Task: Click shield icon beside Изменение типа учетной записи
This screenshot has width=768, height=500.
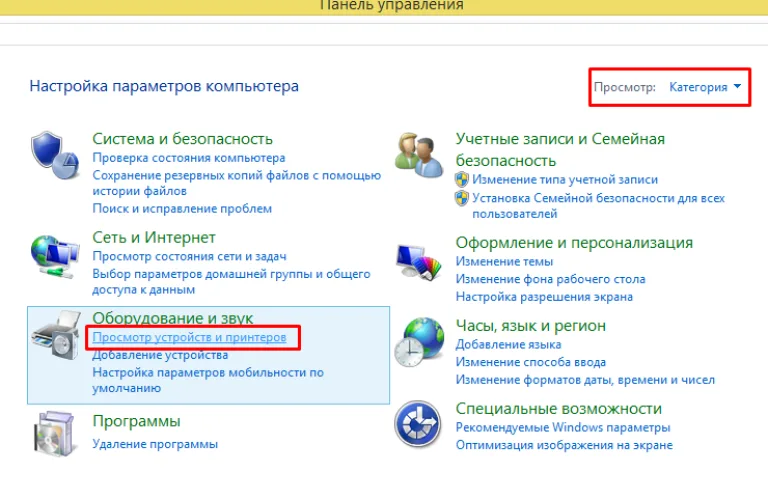Action: 462,180
